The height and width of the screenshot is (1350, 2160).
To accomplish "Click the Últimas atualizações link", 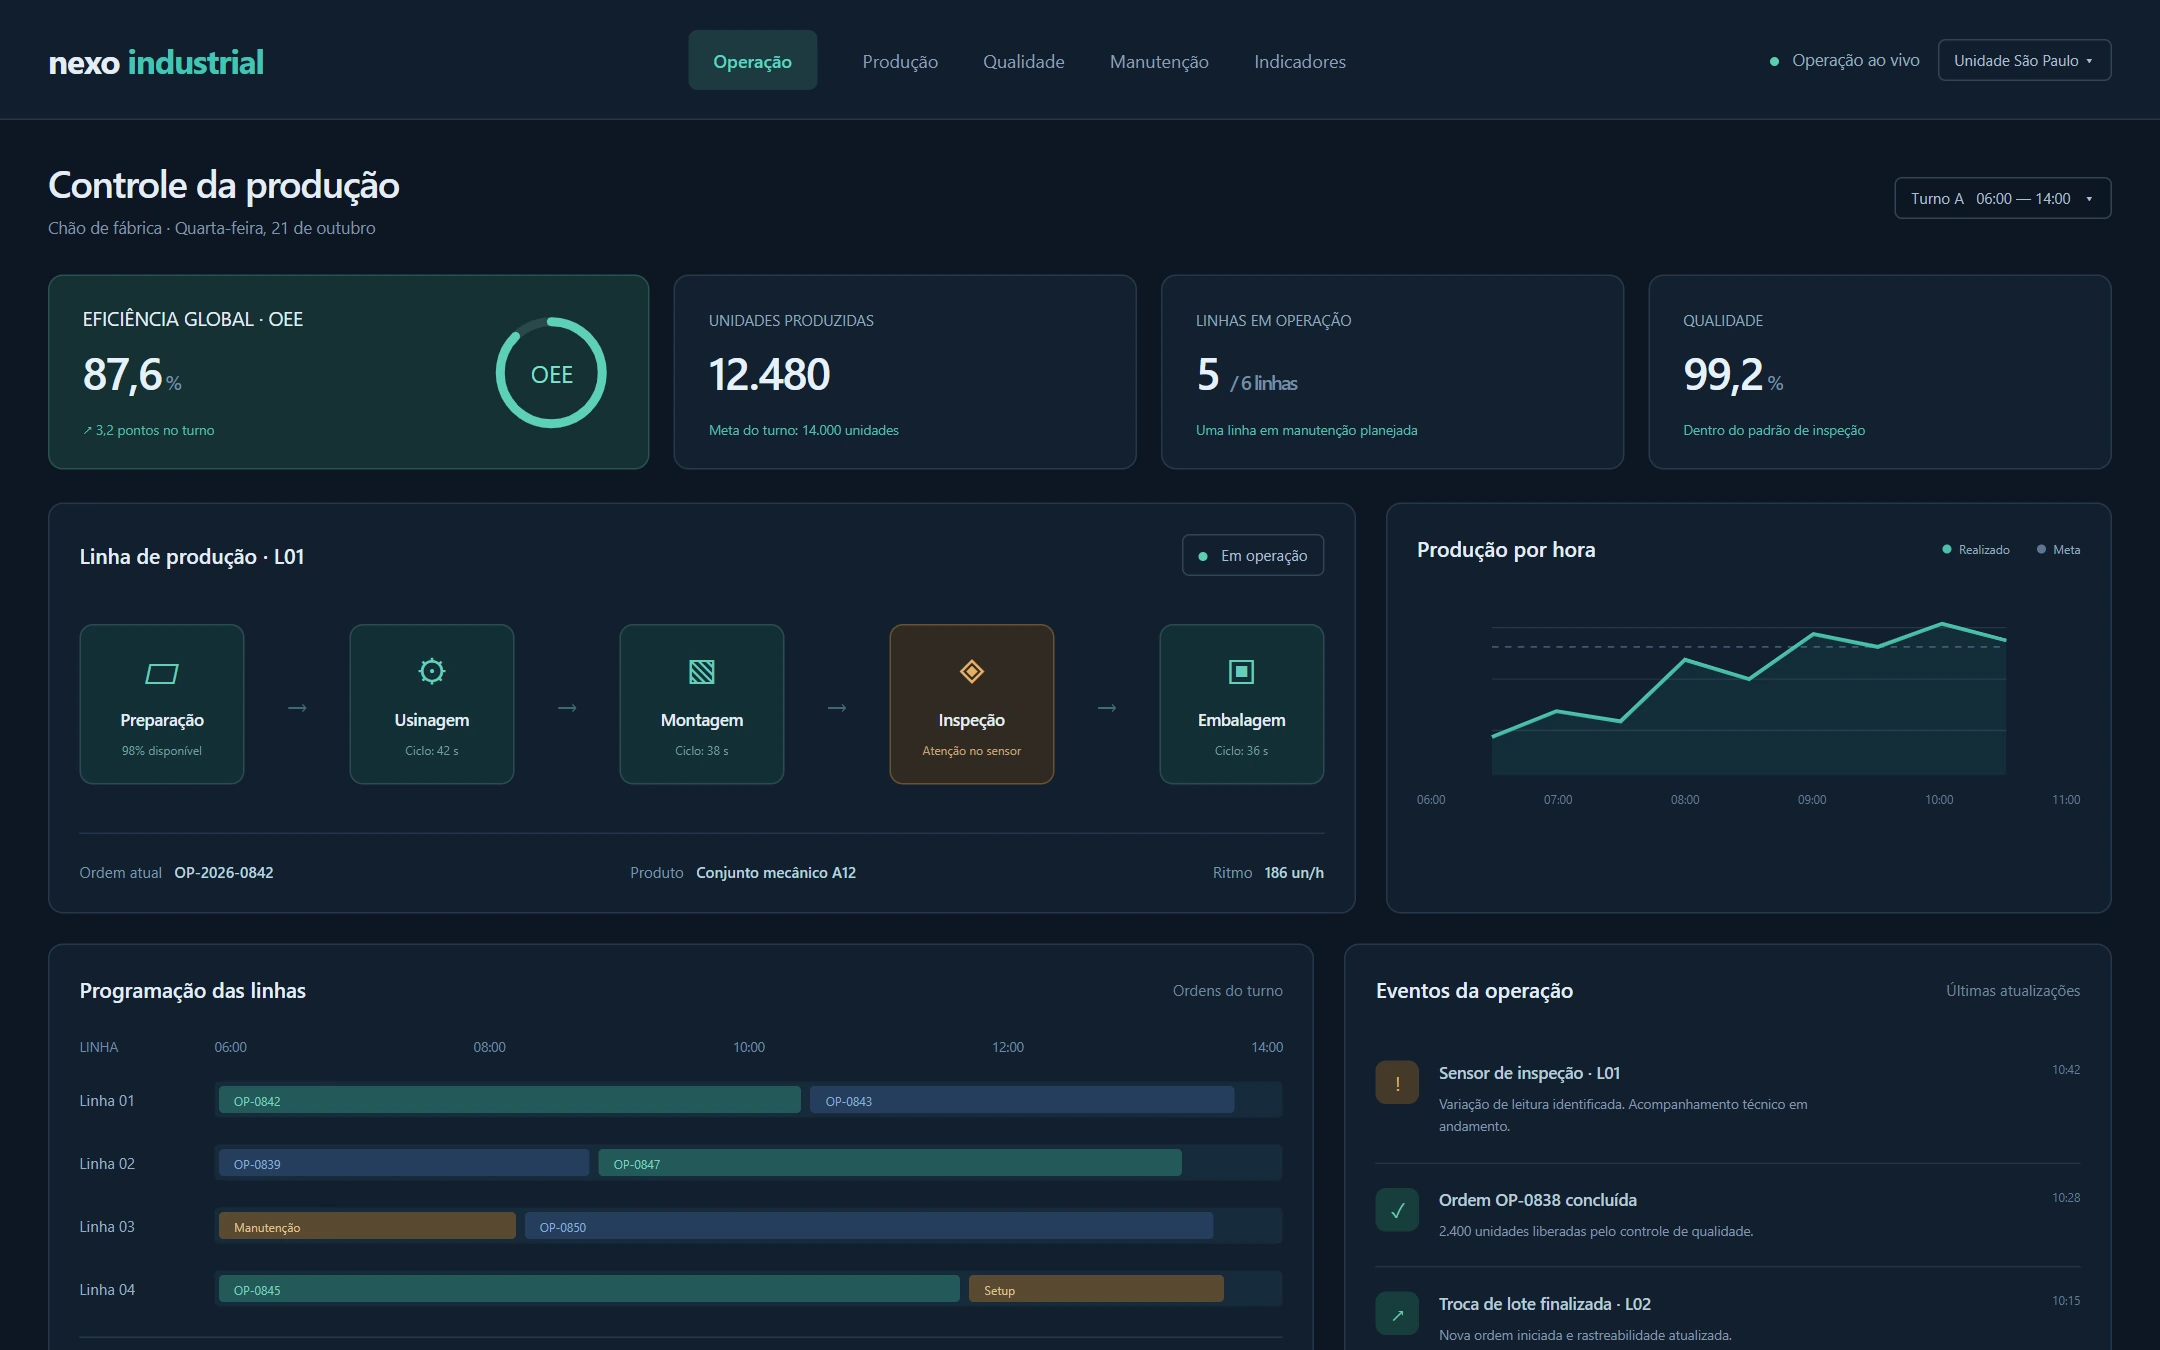I will pyautogui.click(x=2012, y=990).
